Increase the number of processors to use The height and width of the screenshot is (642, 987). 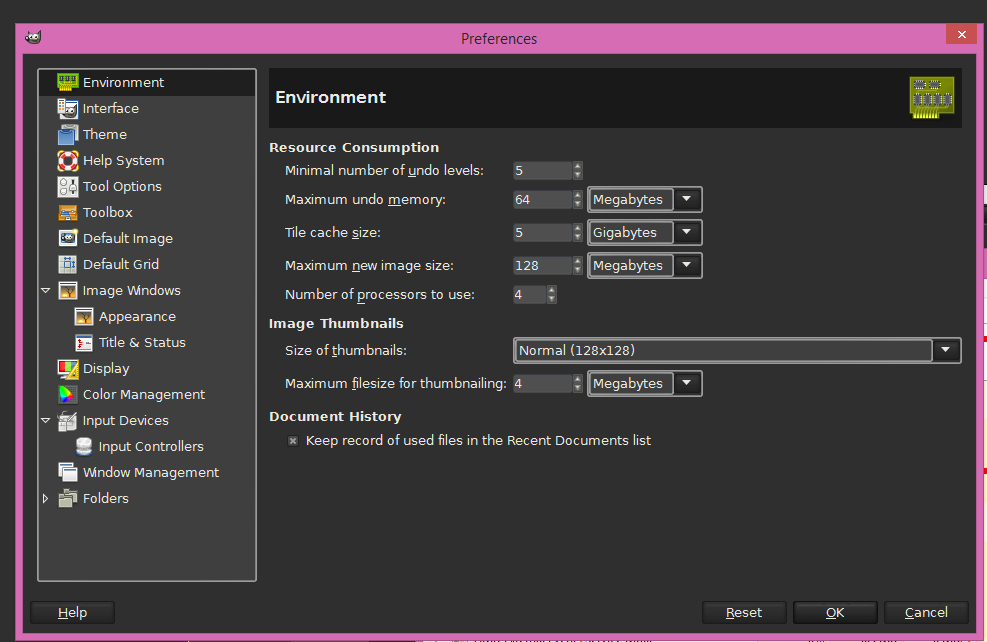[x=551, y=290]
